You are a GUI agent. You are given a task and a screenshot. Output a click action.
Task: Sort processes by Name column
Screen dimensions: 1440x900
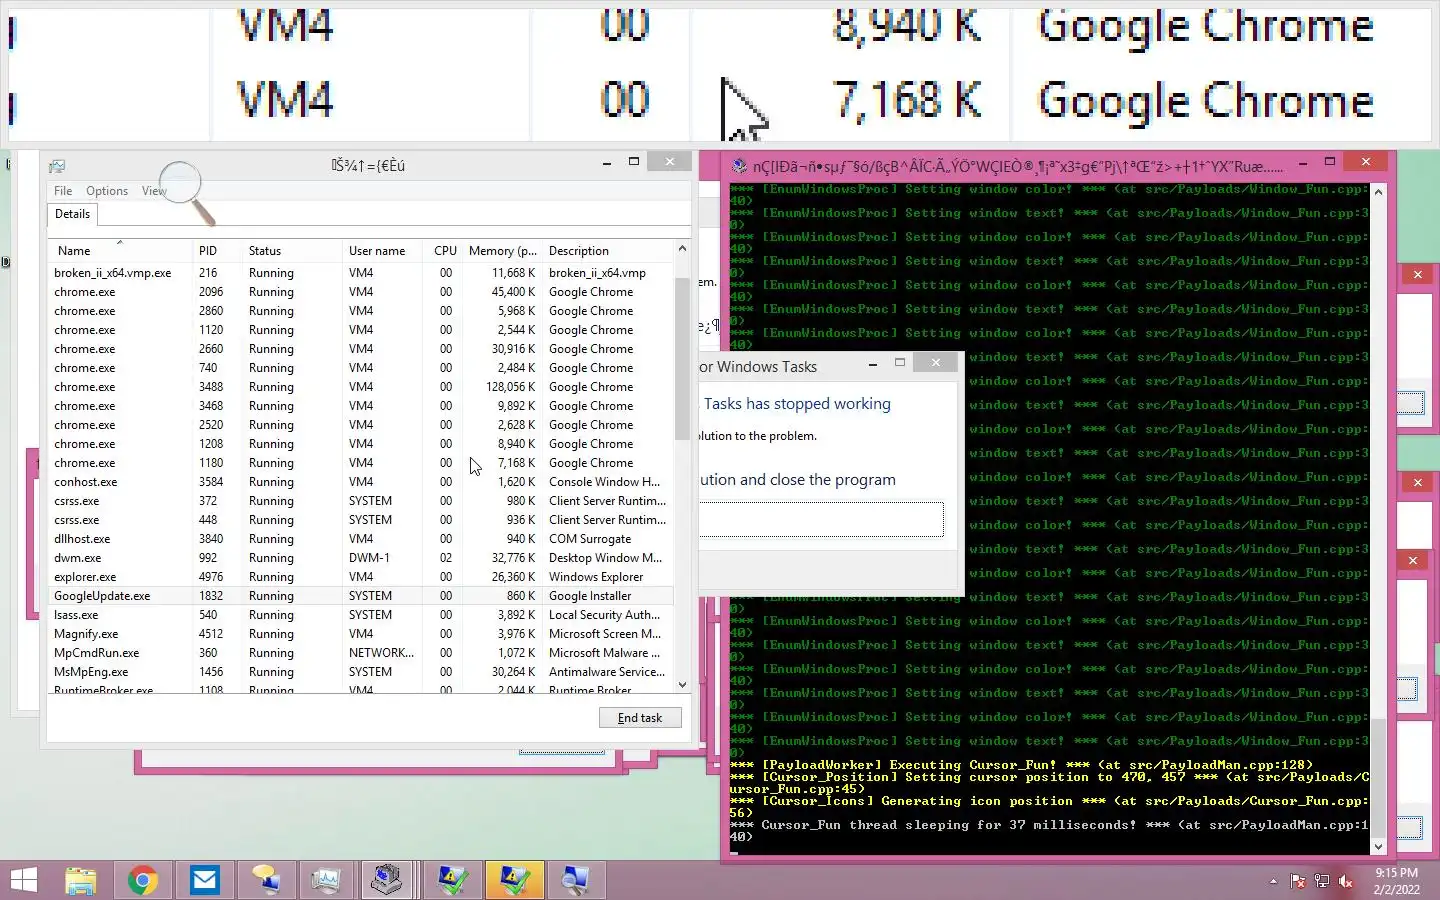(120, 251)
